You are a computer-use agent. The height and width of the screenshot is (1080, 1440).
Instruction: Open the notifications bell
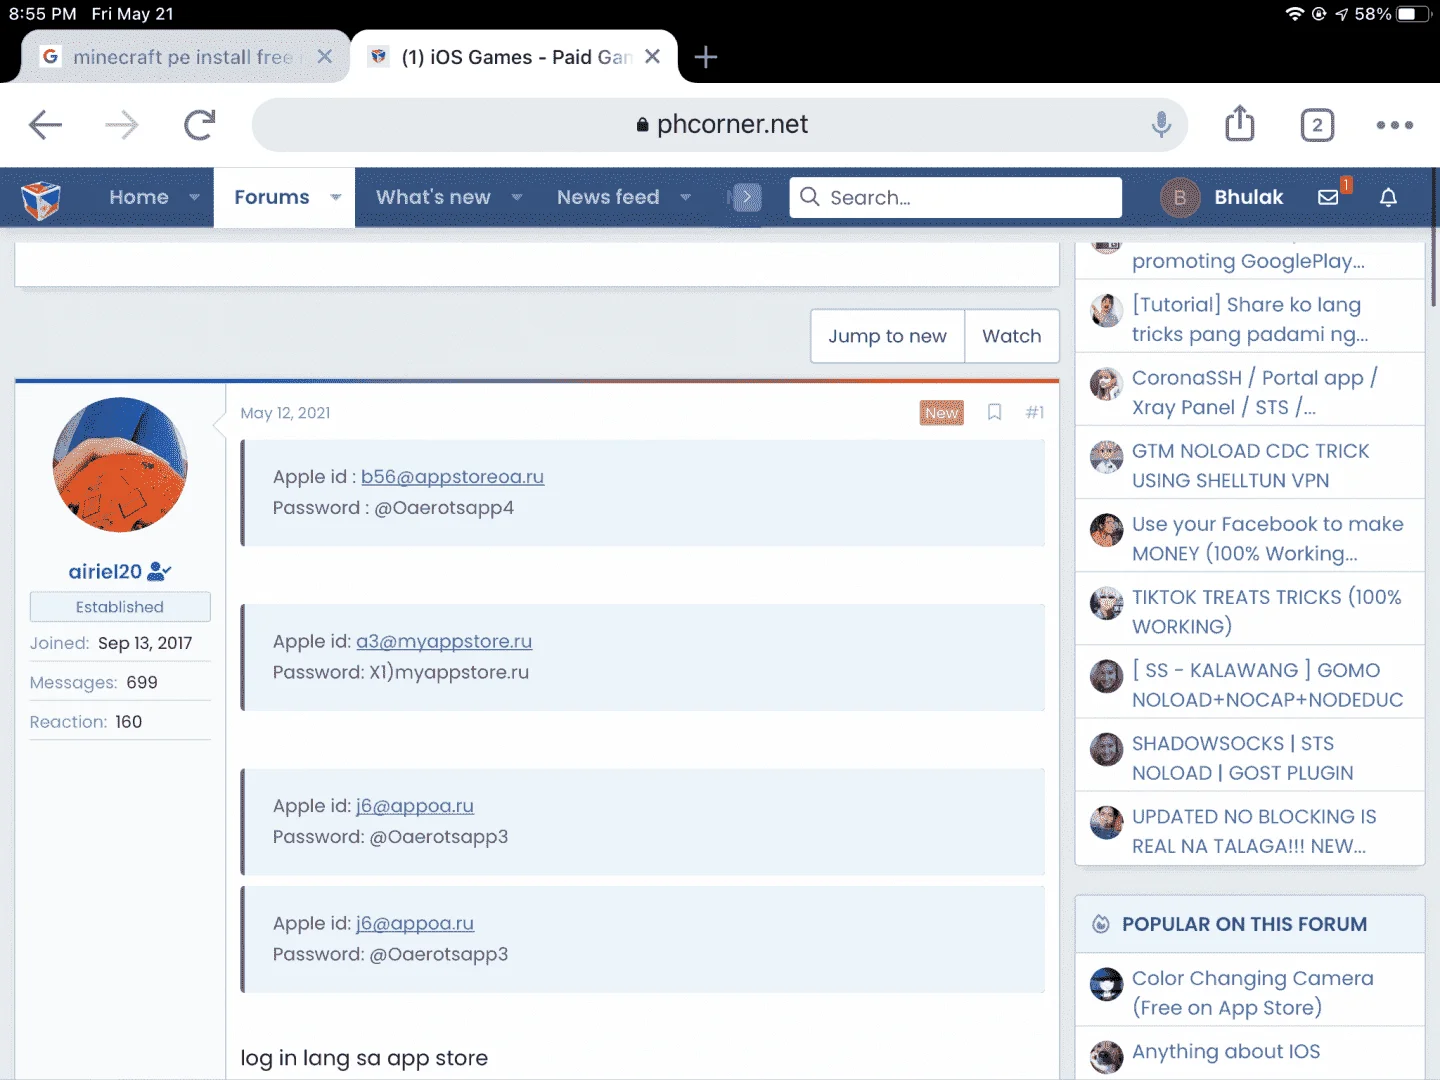pos(1388,197)
